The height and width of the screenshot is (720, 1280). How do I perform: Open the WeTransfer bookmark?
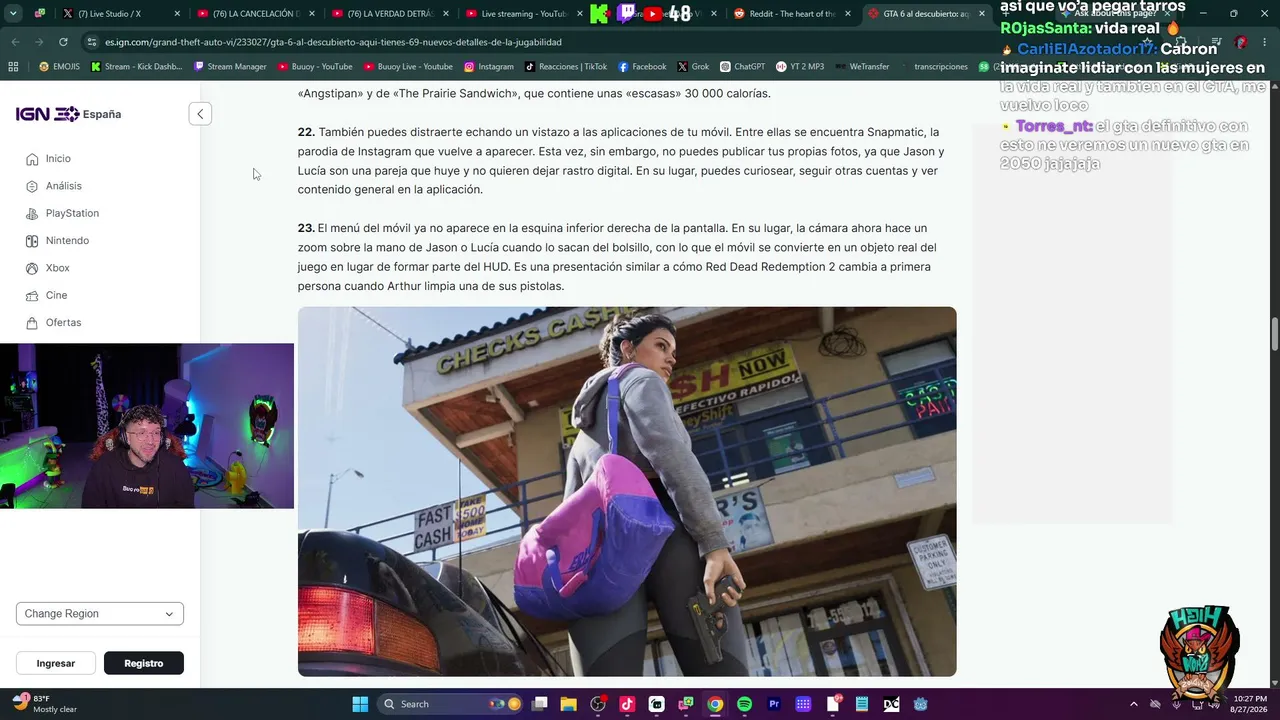861,67
